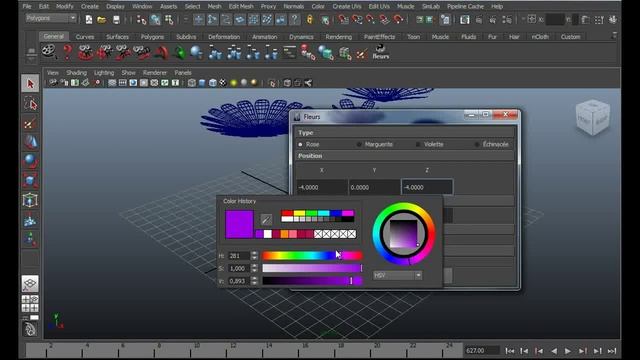Screen dimensions: 640x360
Task: Click play backward button
Action: (x=554, y=351)
